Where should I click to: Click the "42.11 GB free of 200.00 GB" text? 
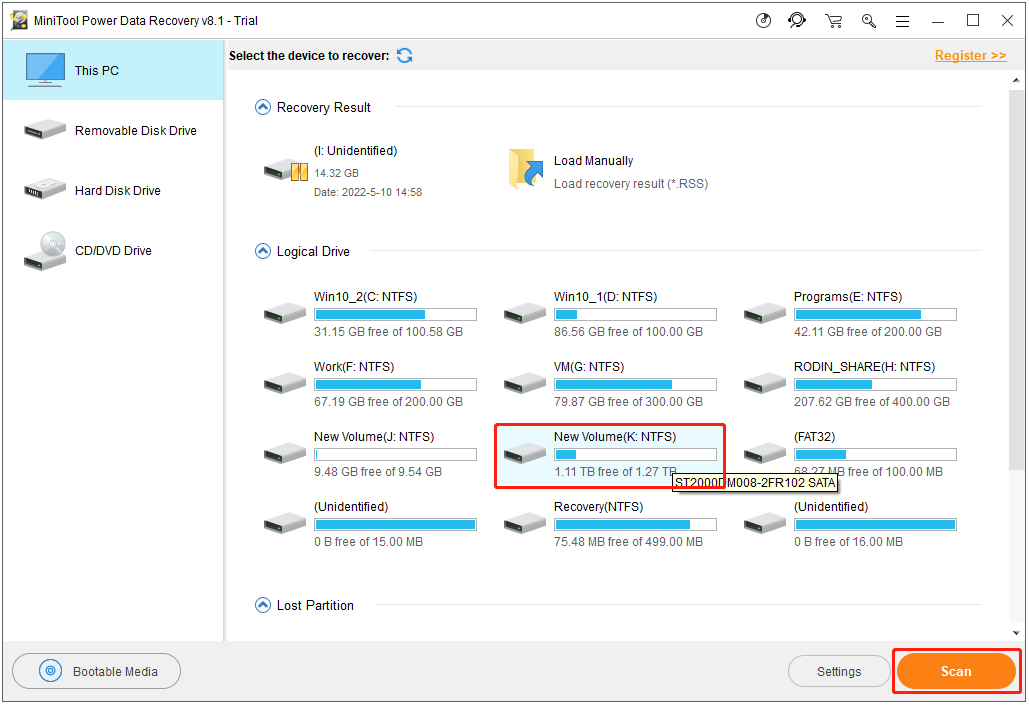tap(868, 332)
